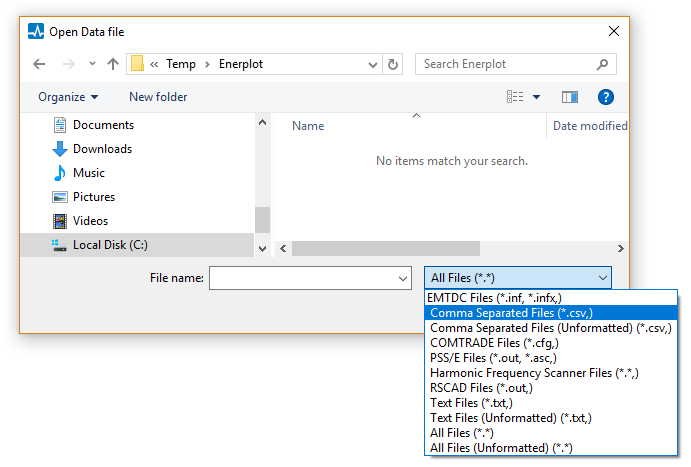Expand the view options dropdown arrow

click(537, 97)
